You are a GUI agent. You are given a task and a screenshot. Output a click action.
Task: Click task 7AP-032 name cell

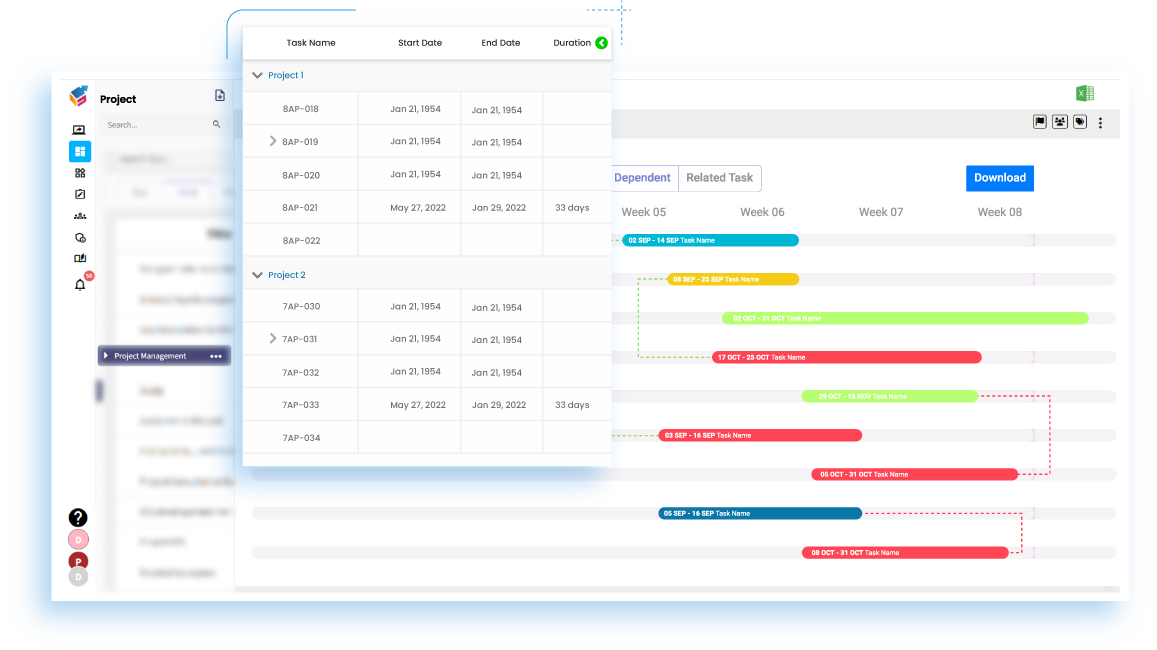(x=300, y=373)
